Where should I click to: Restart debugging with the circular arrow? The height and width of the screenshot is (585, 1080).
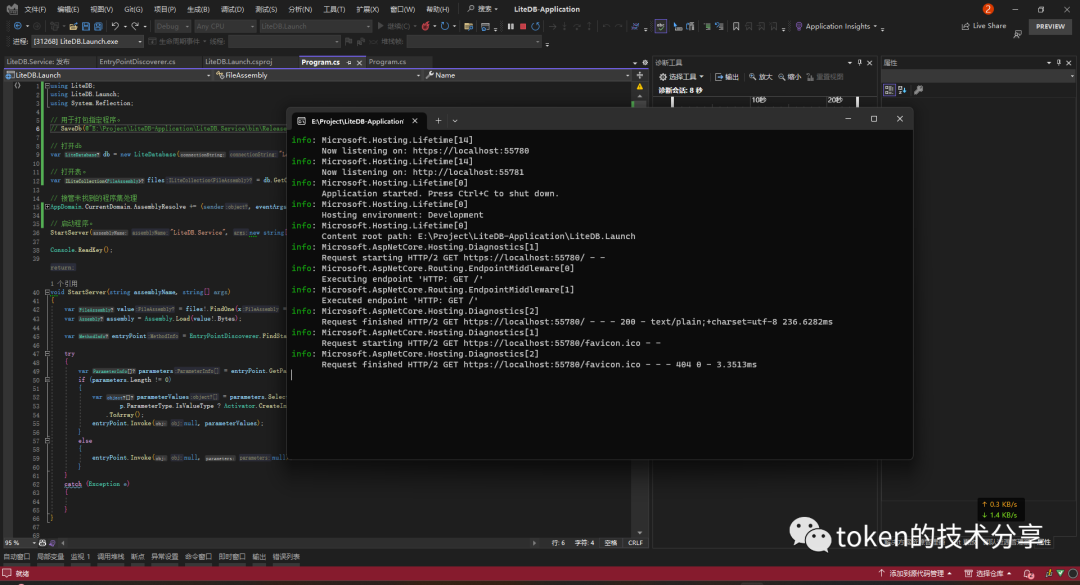tap(535, 26)
